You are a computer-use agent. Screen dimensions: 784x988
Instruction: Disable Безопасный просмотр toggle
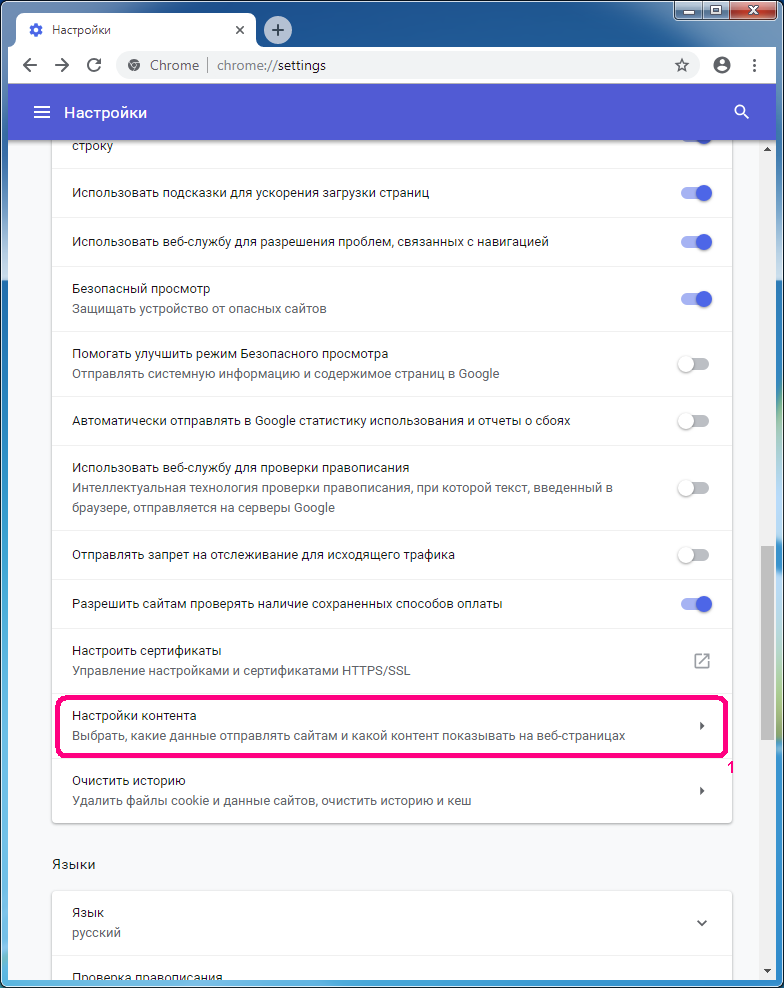coord(695,298)
